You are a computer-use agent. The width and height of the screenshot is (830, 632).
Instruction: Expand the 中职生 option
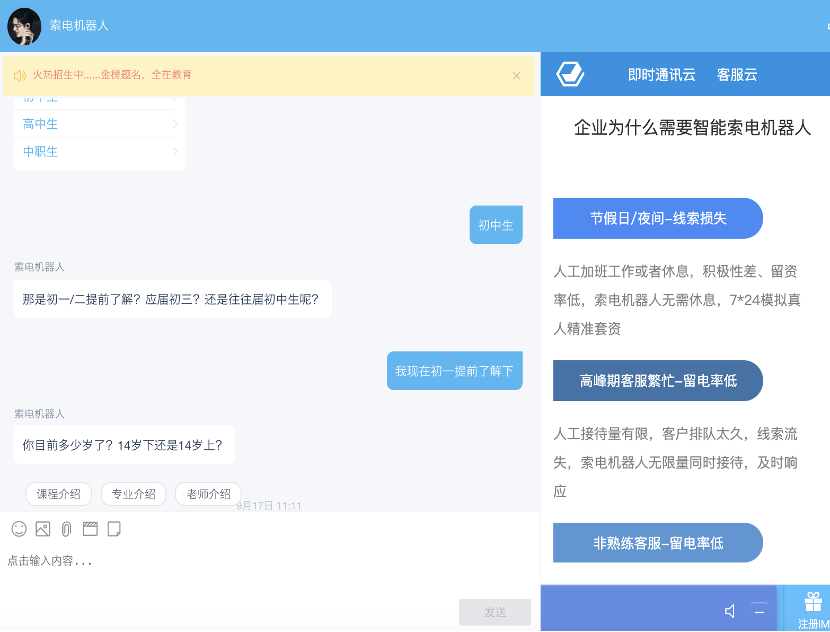point(98,152)
